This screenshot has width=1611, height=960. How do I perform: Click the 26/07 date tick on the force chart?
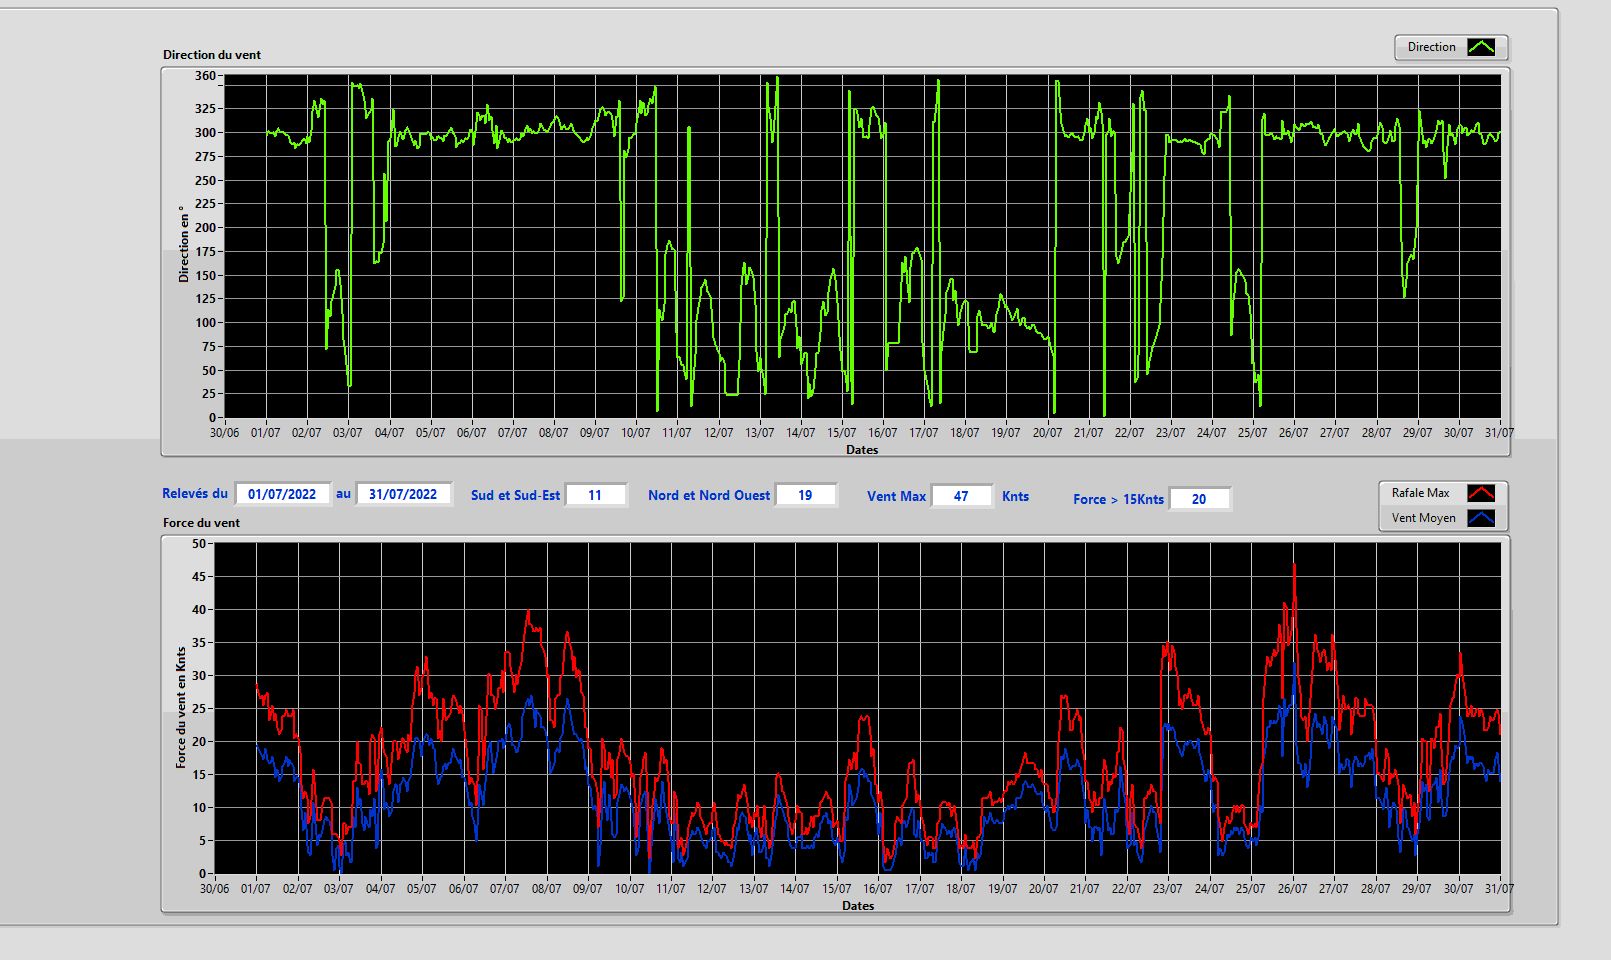[1292, 889]
